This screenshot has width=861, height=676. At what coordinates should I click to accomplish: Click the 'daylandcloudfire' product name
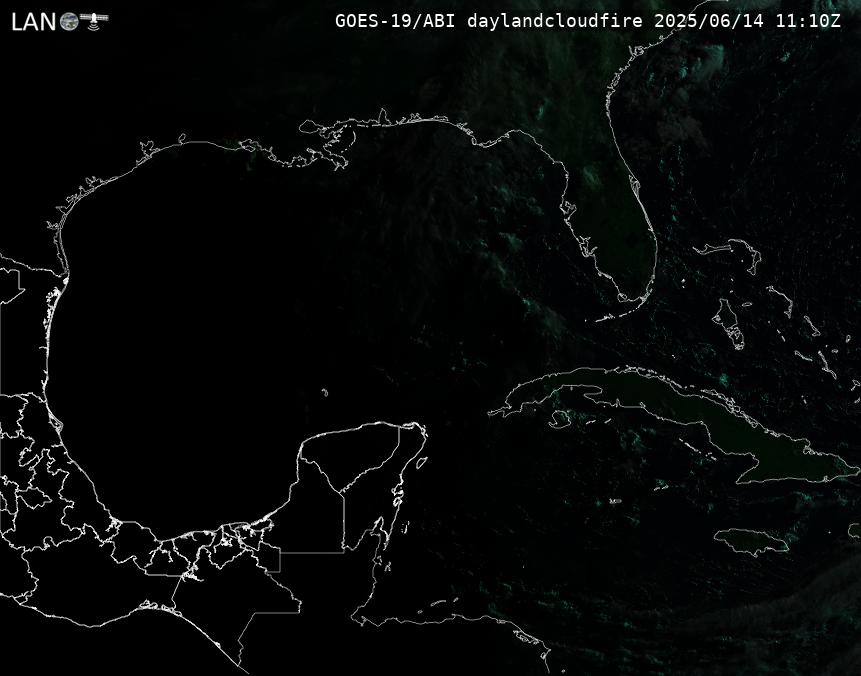[555, 21]
